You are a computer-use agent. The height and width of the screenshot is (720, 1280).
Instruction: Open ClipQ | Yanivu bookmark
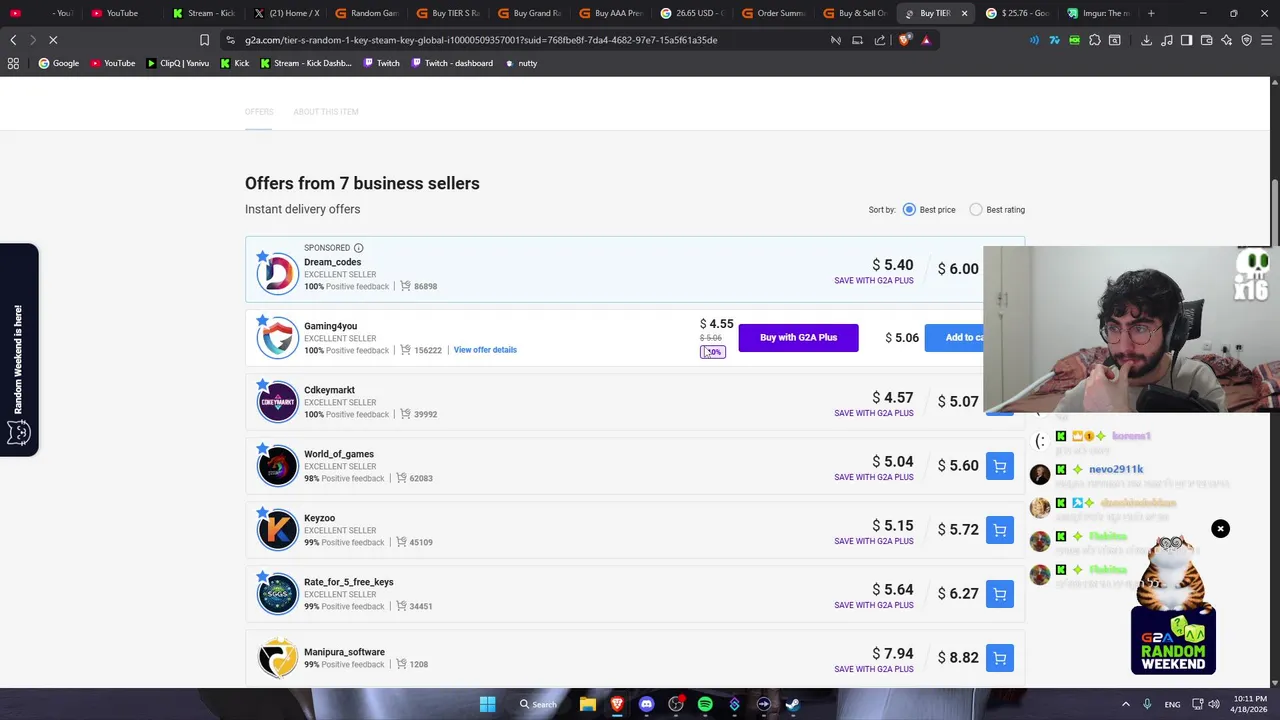[x=178, y=63]
